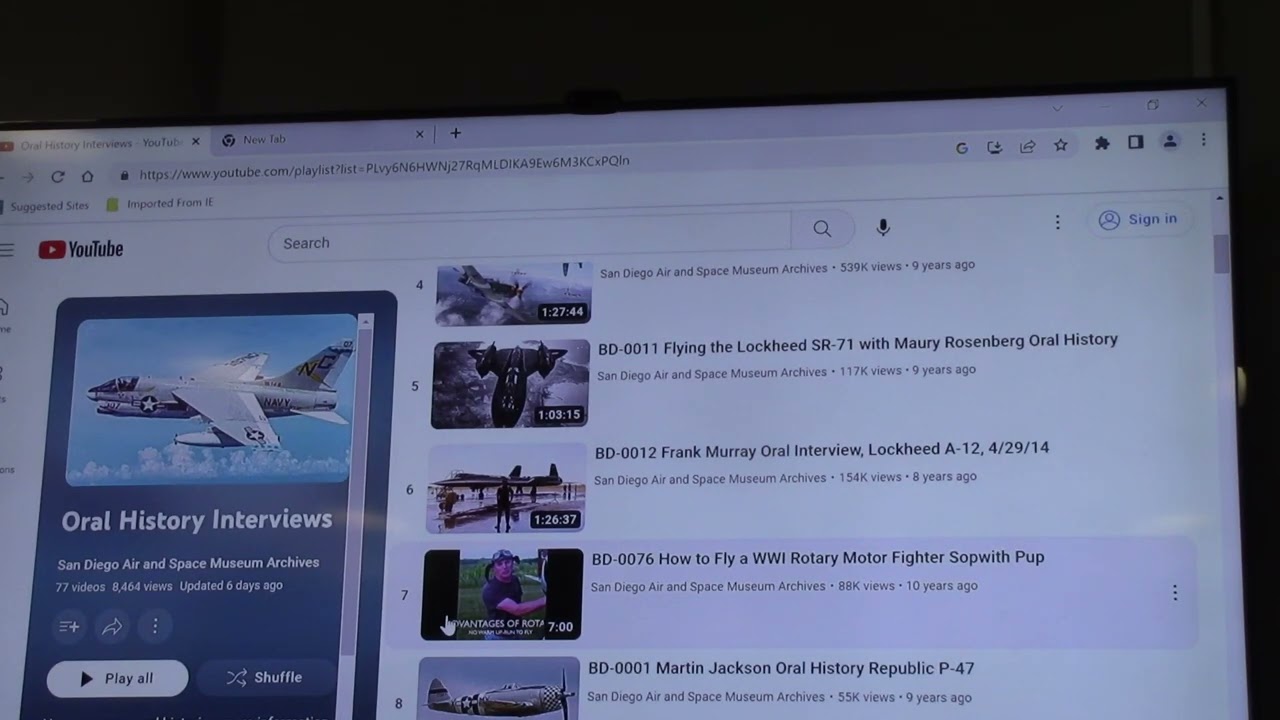Click the playlist cover image of Navy jet

(211, 400)
